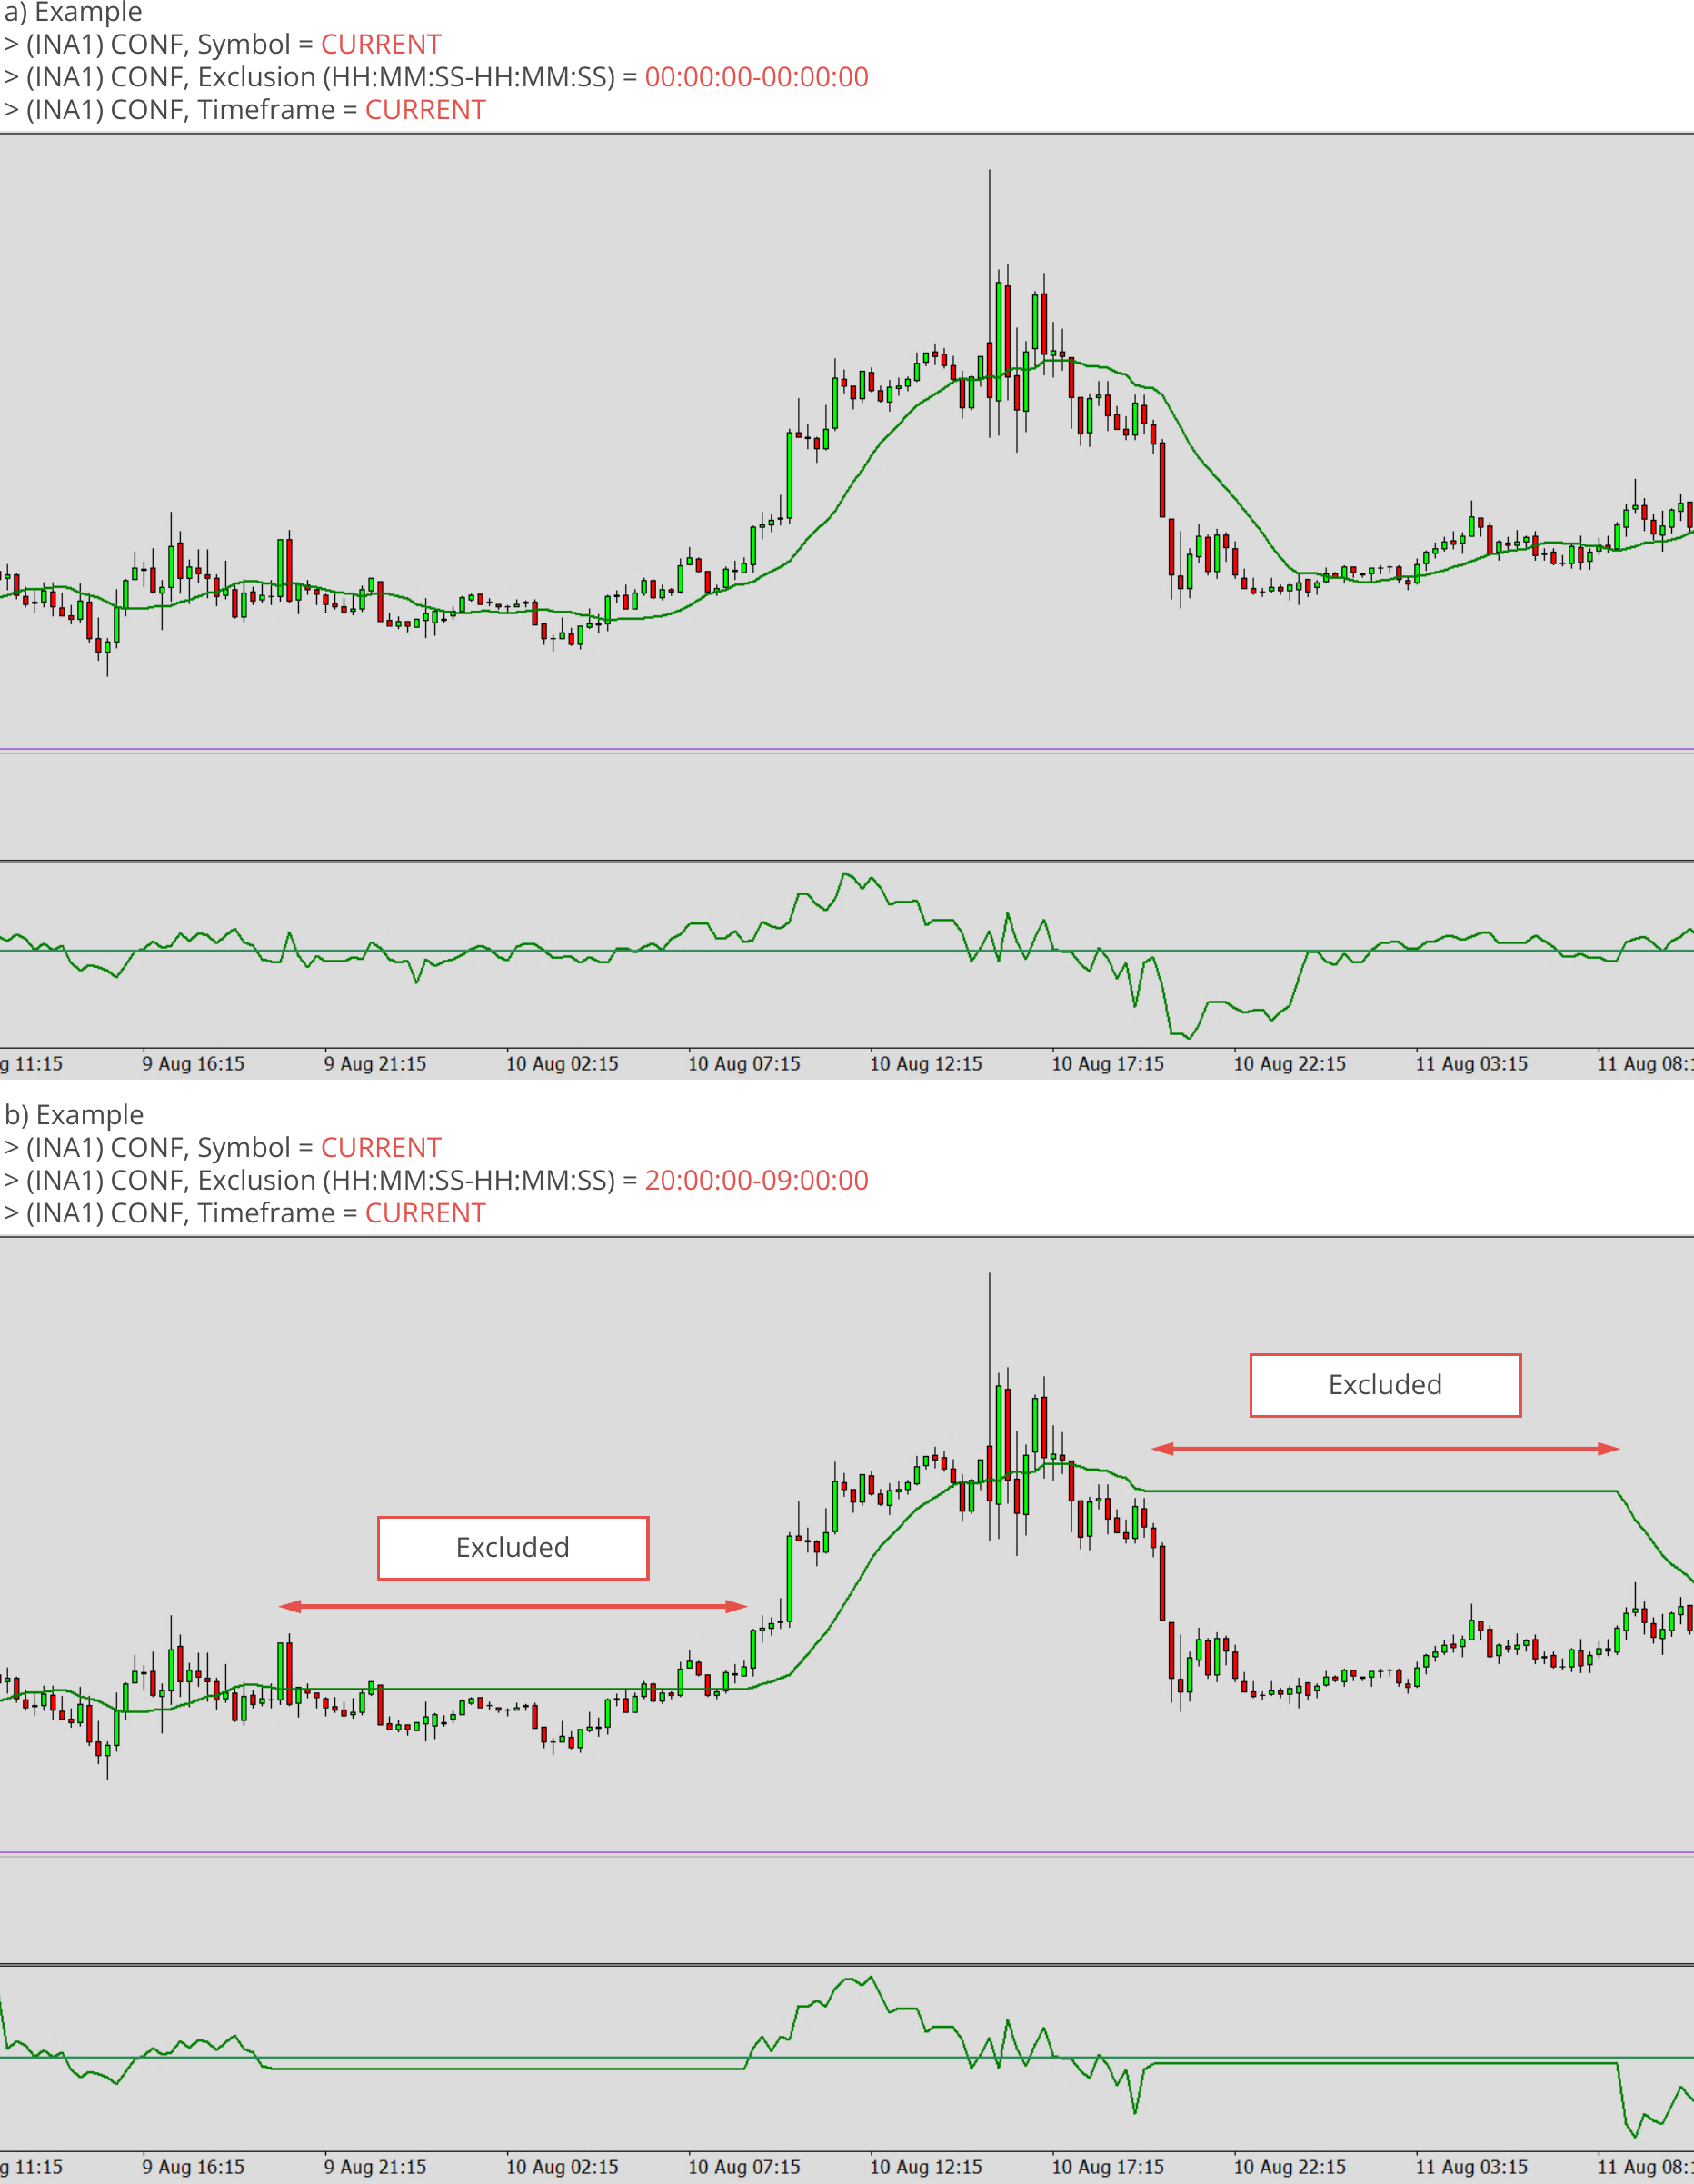Click the exclusion value 20:00:00-09:00:00
This screenshot has width=1694, height=2184.
(x=756, y=1180)
